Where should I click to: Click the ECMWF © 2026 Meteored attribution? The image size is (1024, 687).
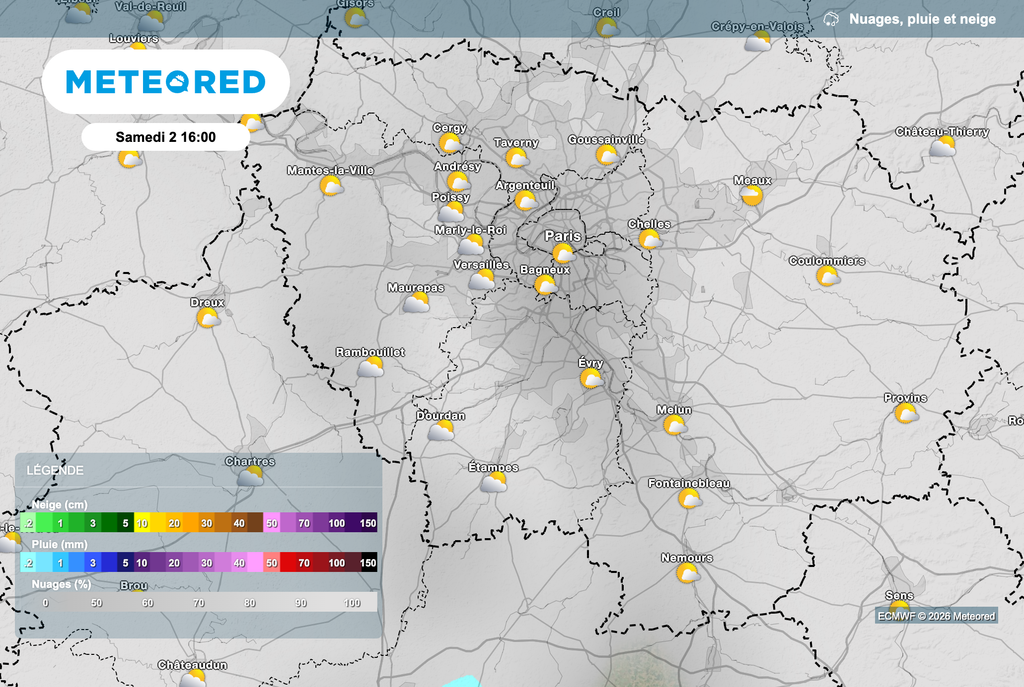(936, 616)
